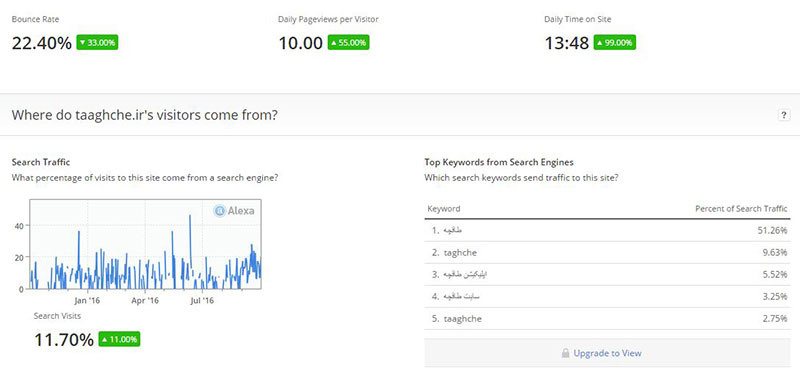The width and height of the screenshot is (800, 379).
Task: Click the Pageviews 55.00% change badge
Action: (348, 42)
